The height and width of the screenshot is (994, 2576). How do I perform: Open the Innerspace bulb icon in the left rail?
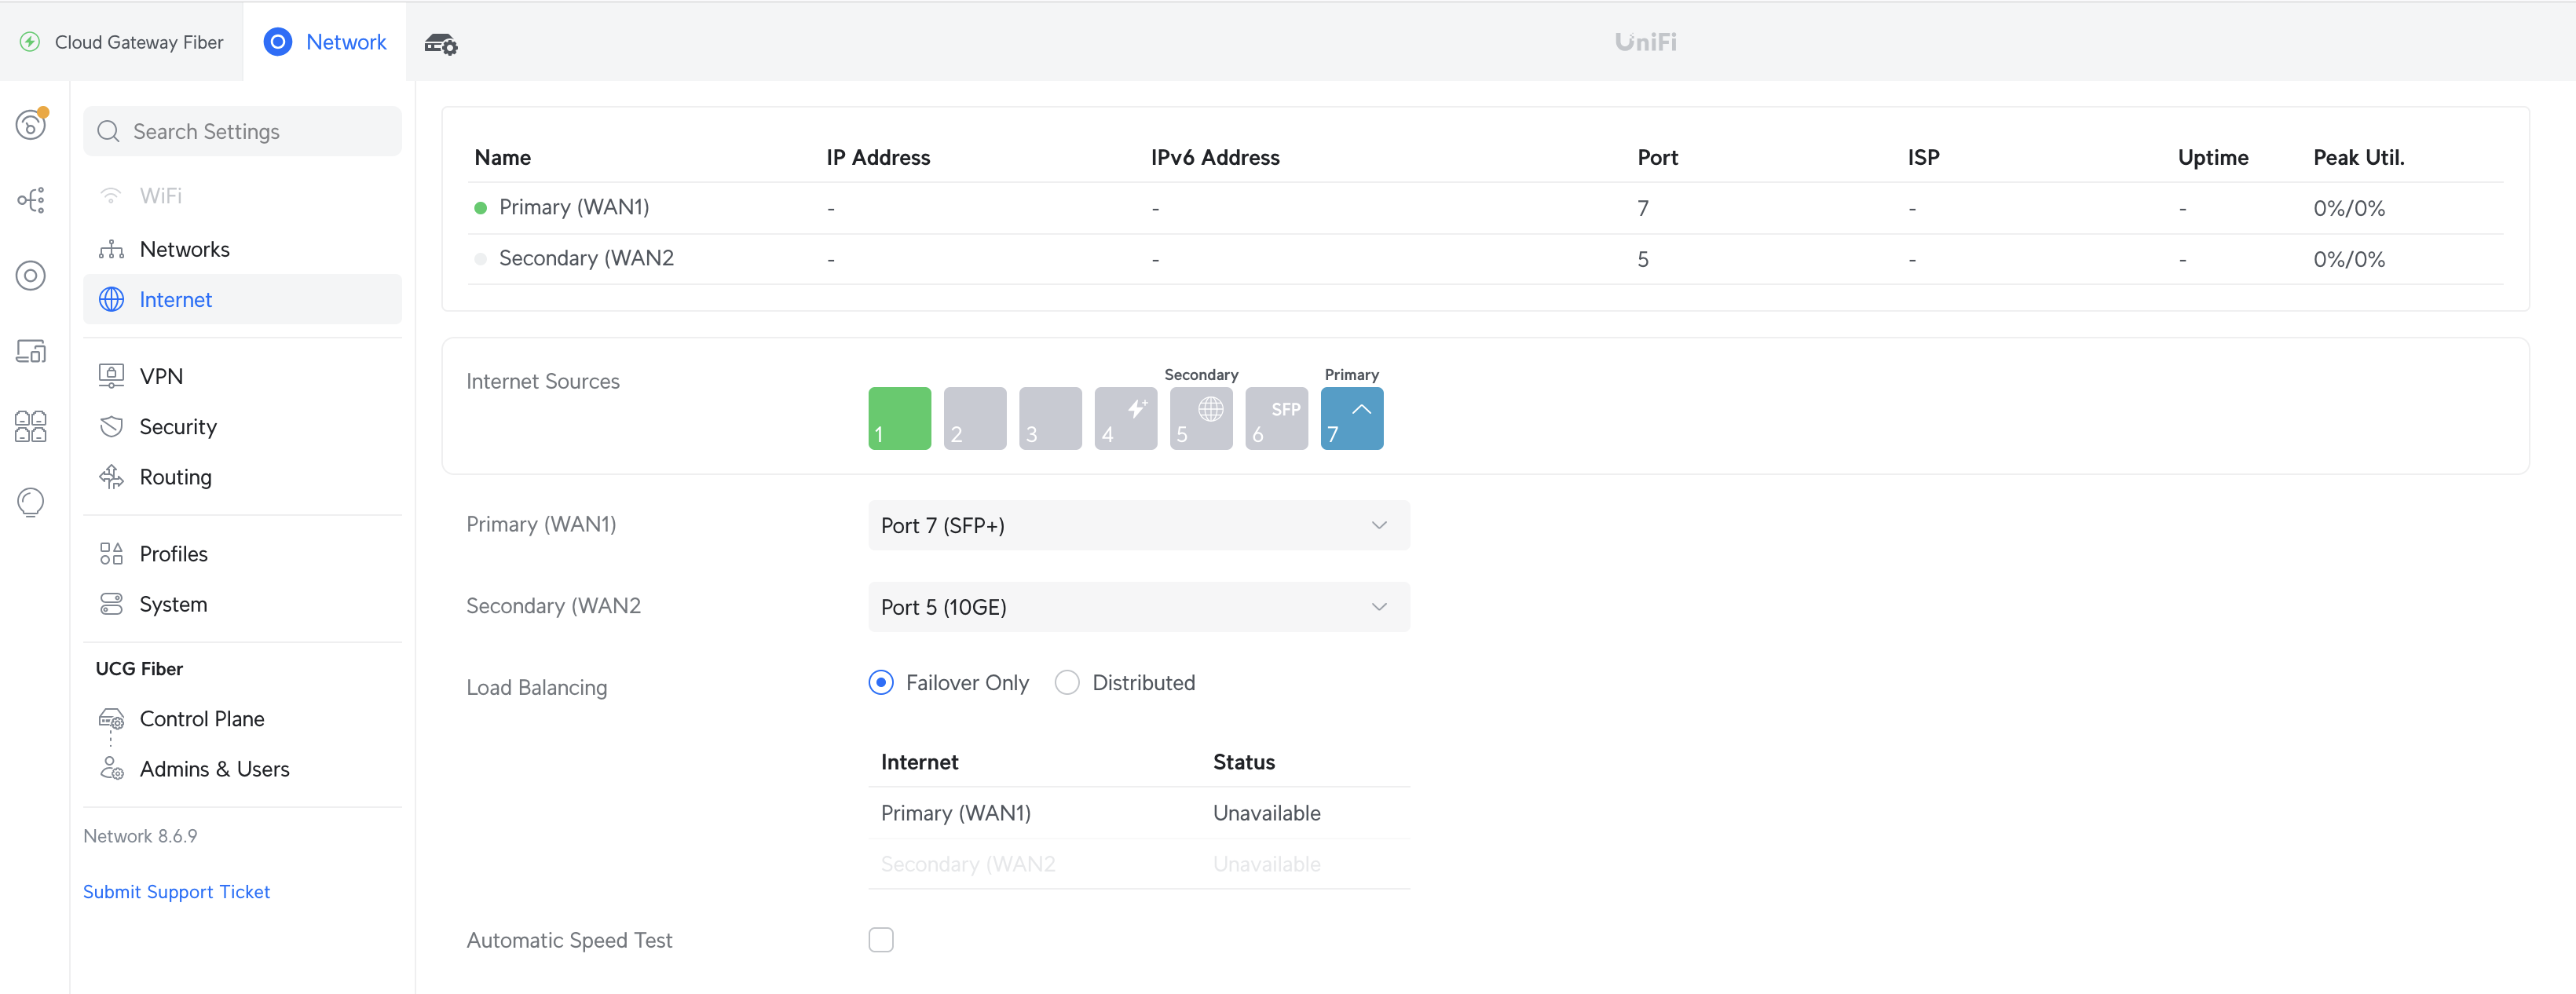(x=31, y=502)
